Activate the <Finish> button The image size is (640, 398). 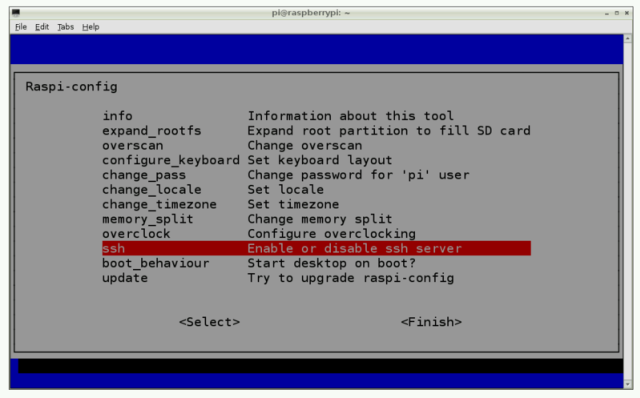click(x=431, y=322)
